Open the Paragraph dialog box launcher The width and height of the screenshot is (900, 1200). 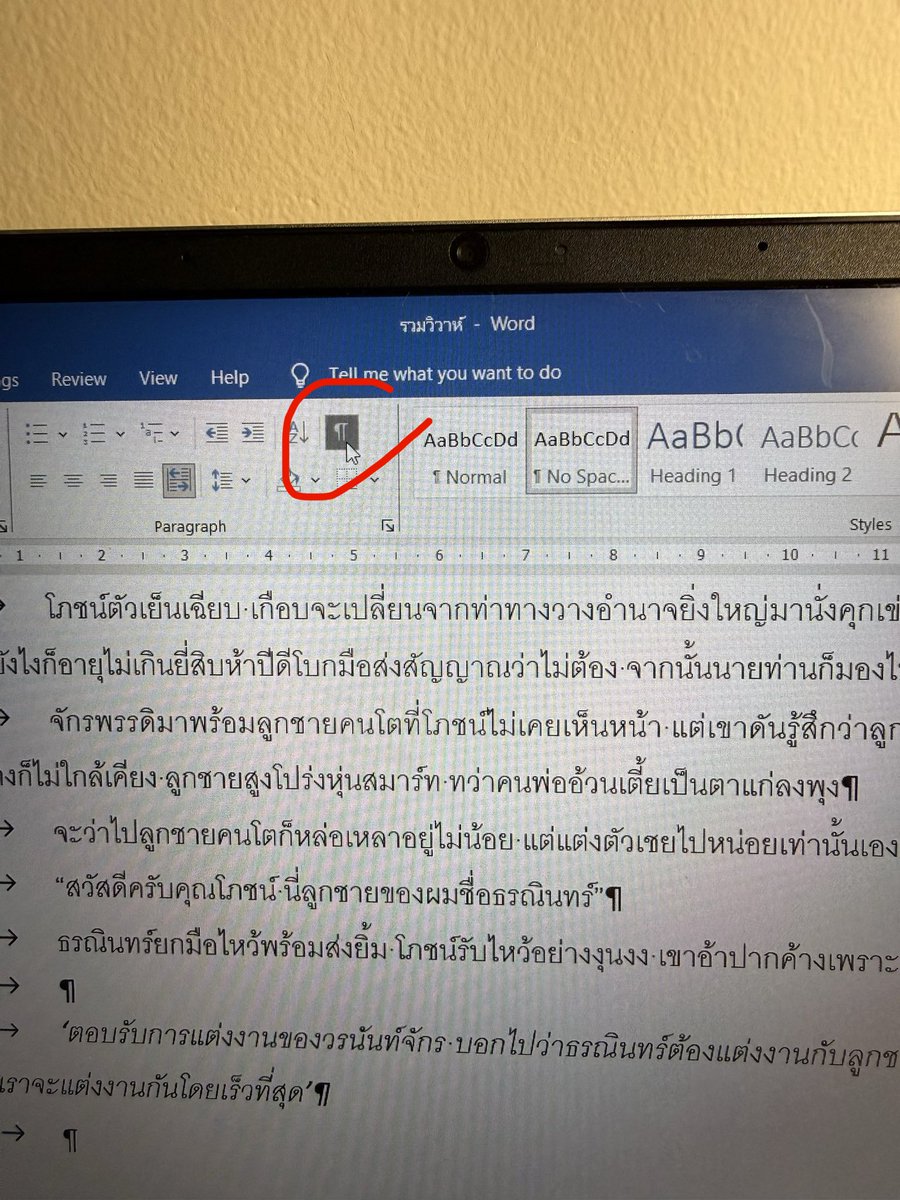pyautogui.click(x=388, y=524)
